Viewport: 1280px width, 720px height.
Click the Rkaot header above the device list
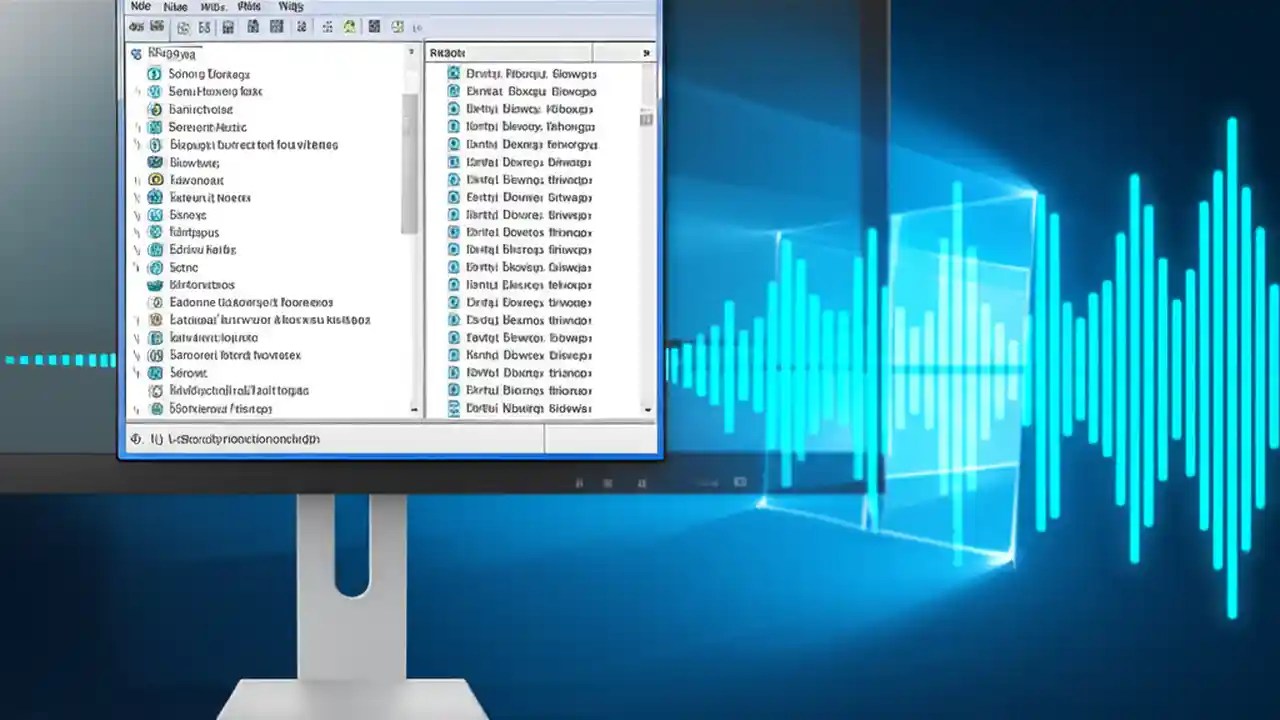(447, 52)
